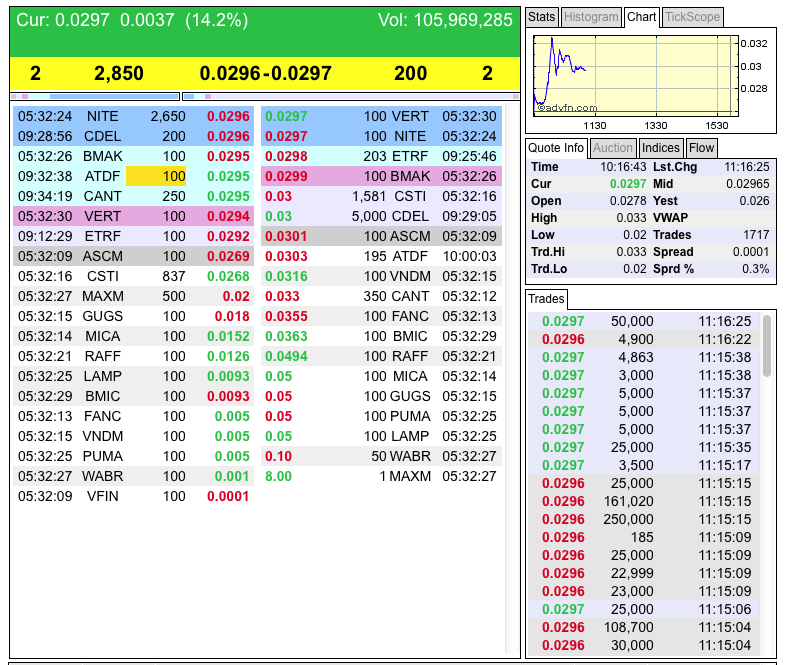788x665 pixels.
Task: Select the RAFF bid at 0.0126
Action: (x=133, y=356)
